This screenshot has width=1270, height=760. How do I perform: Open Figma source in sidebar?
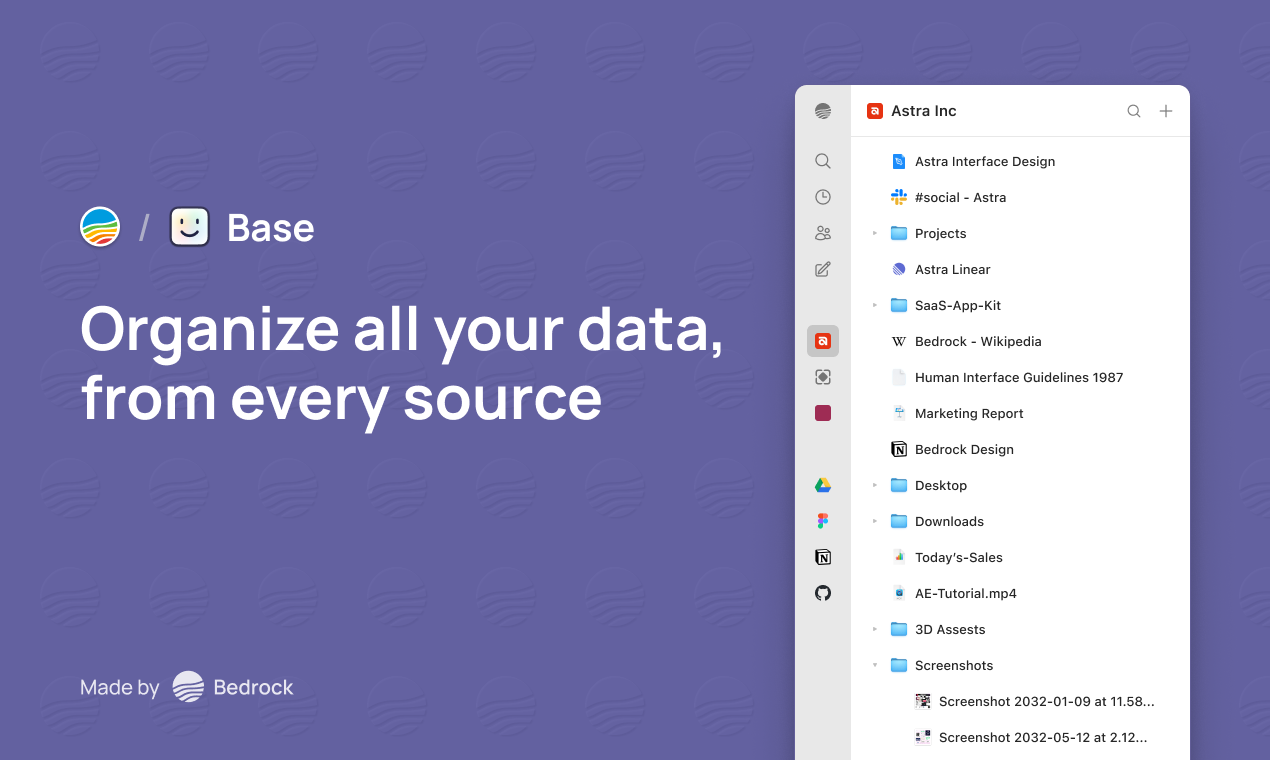pyautogui.click(x=823, y=521)
